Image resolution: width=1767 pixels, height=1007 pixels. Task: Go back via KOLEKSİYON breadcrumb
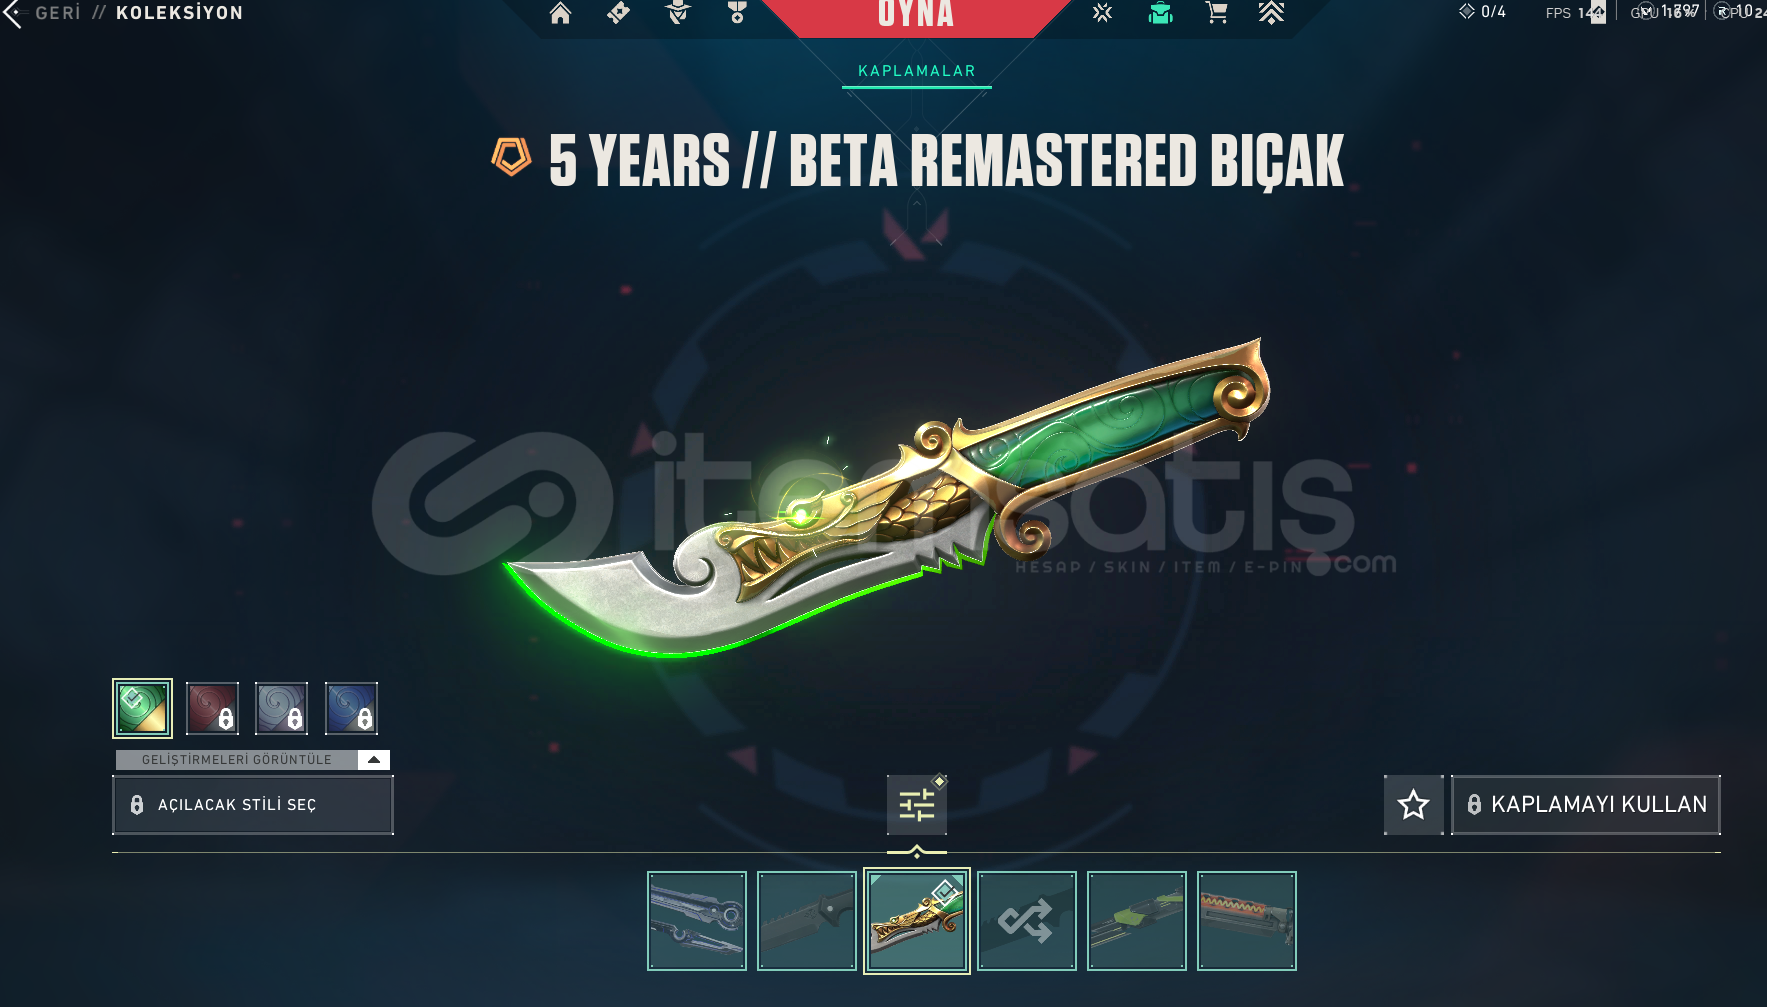[x=180, y=13]
